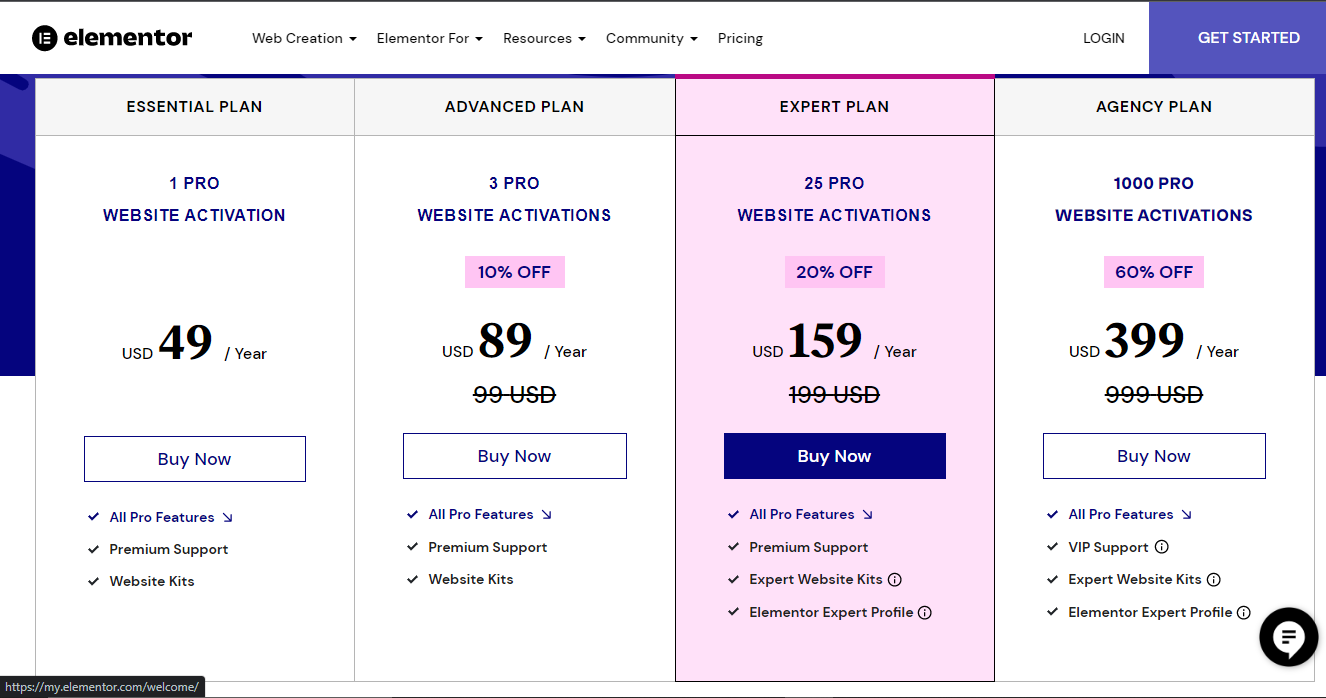Click arrow icon after All Pro Features in Agency plan

pyautogui.click(x=1187, y=514)
